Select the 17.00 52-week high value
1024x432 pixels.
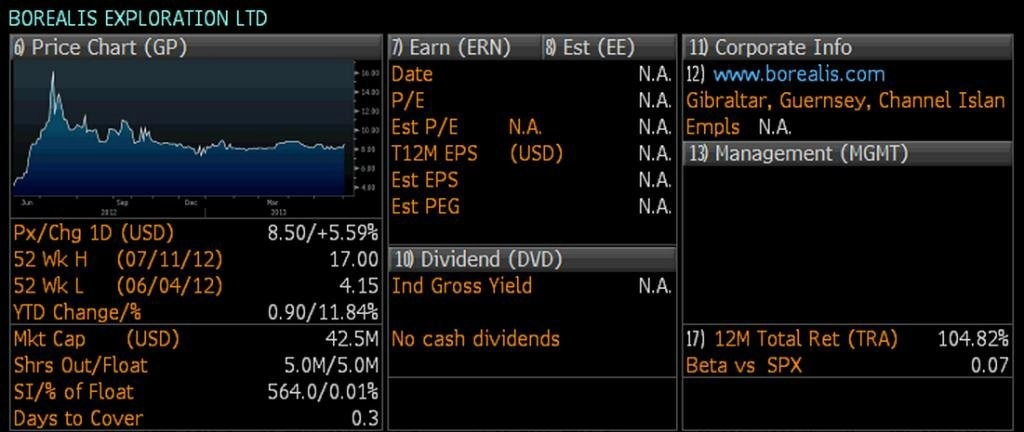pyautogui.click(x=355, y=260)
